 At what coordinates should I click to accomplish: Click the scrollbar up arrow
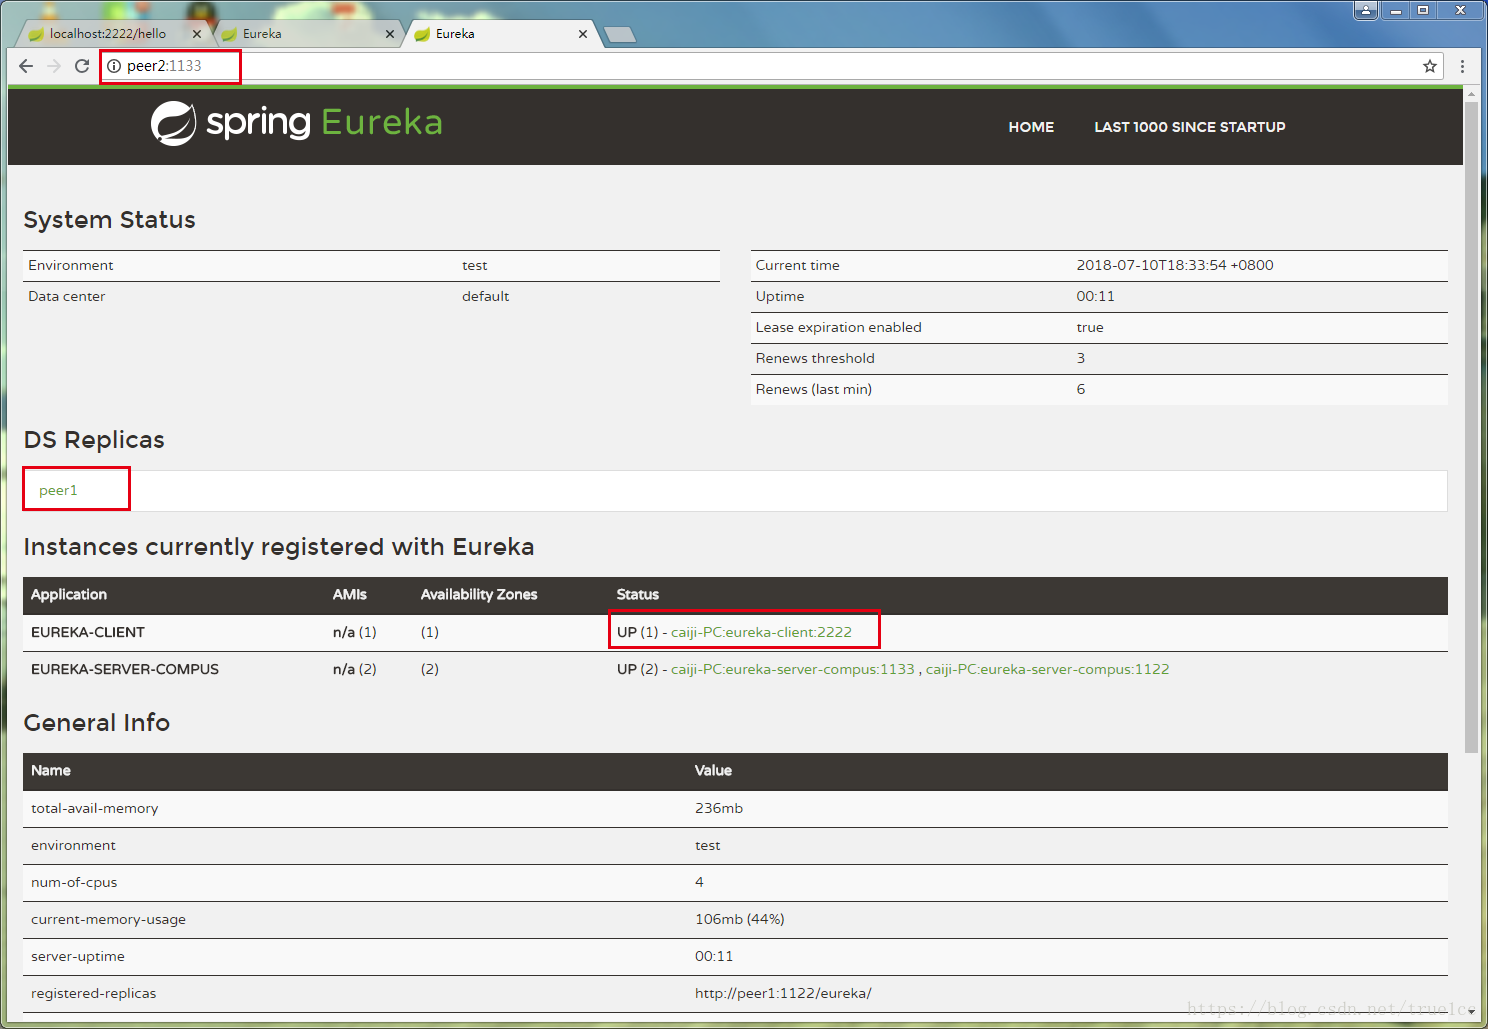click(x=1471, y=93)
